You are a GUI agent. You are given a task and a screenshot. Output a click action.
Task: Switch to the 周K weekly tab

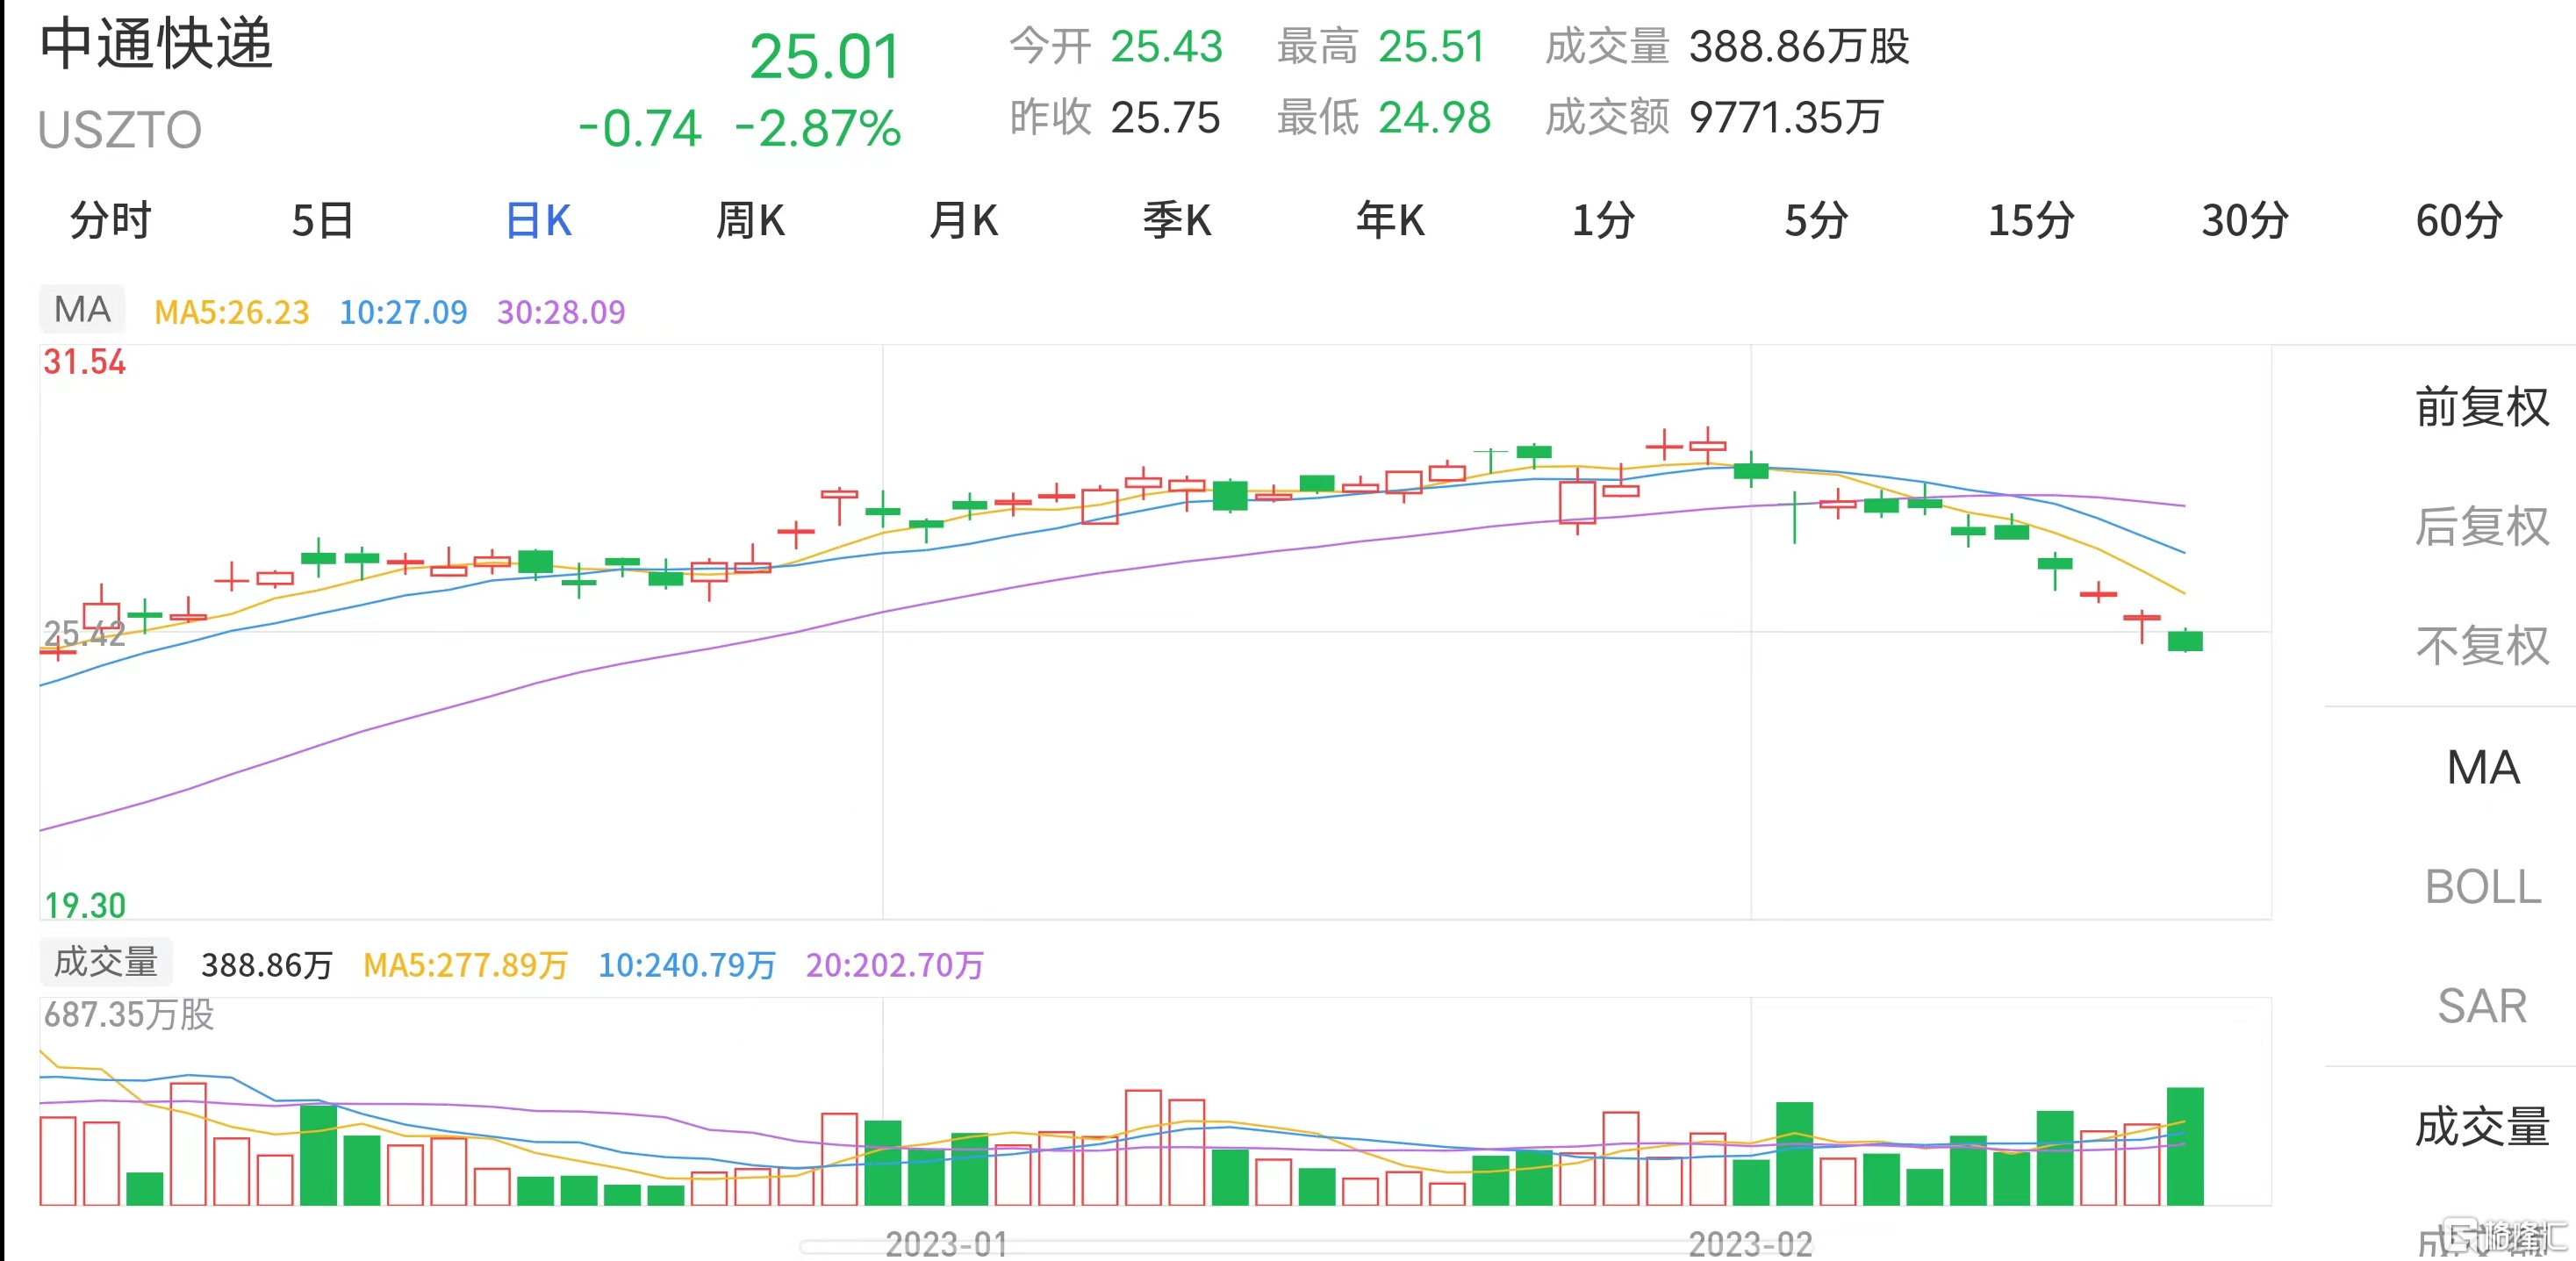(x=751, y=220)
